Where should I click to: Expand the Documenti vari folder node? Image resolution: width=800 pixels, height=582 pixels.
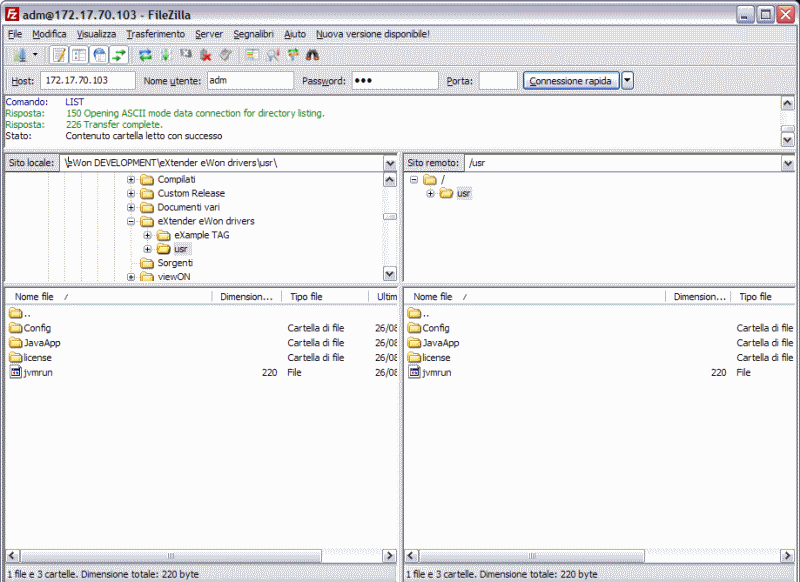(x=131, y=208)
